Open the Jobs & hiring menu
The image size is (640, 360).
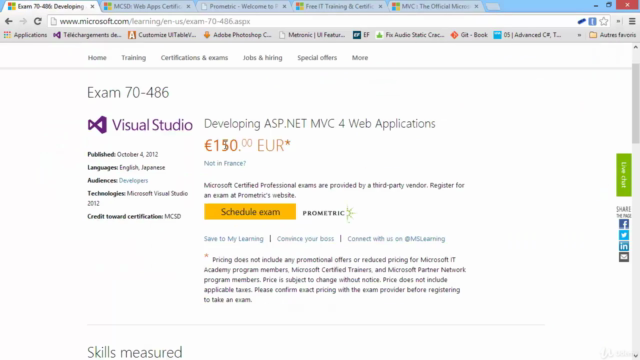(x=262, y=58)
